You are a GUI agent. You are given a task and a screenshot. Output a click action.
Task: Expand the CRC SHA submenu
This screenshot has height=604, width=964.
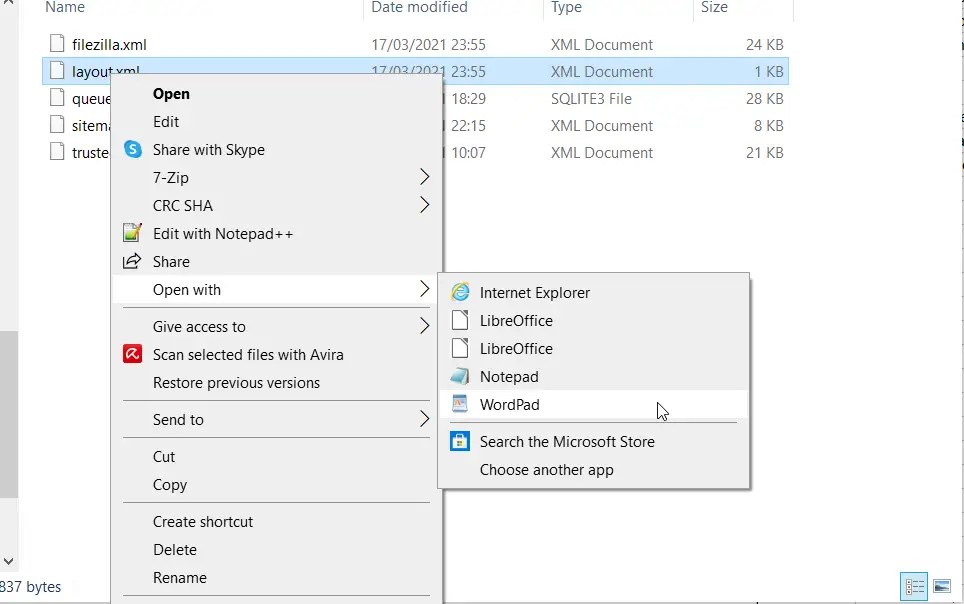183,205
